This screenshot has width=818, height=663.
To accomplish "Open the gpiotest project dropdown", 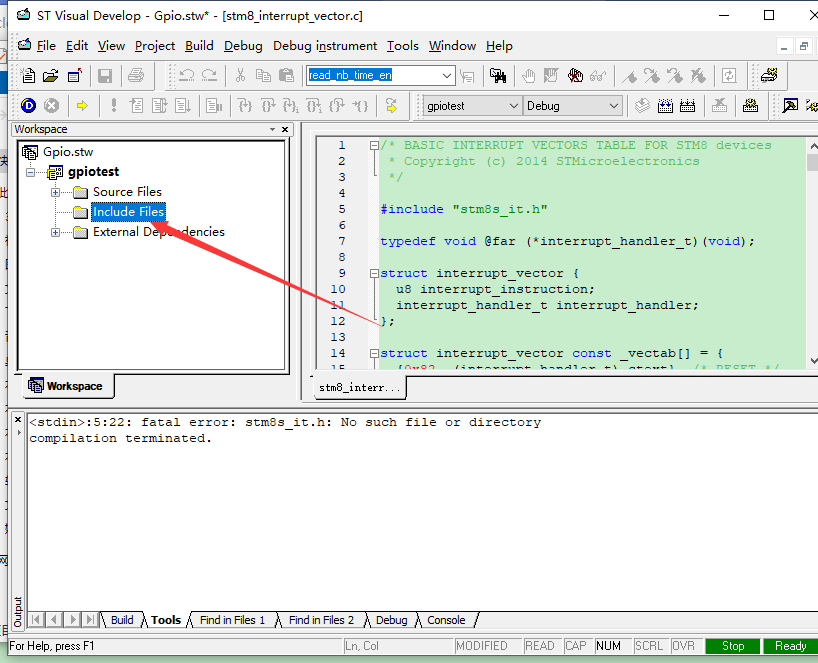I will tap(514, 106).
